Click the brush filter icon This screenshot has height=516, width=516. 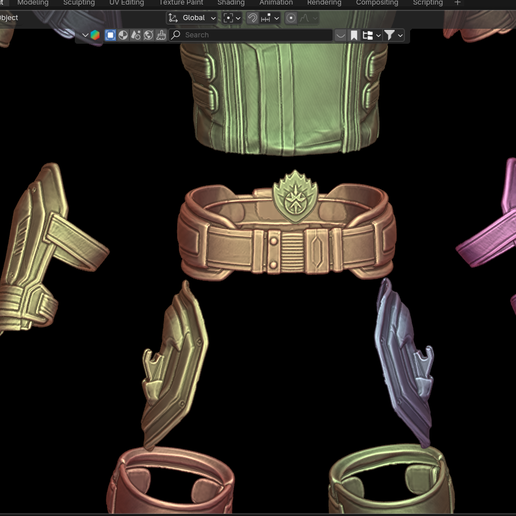(x=161, y=35)
